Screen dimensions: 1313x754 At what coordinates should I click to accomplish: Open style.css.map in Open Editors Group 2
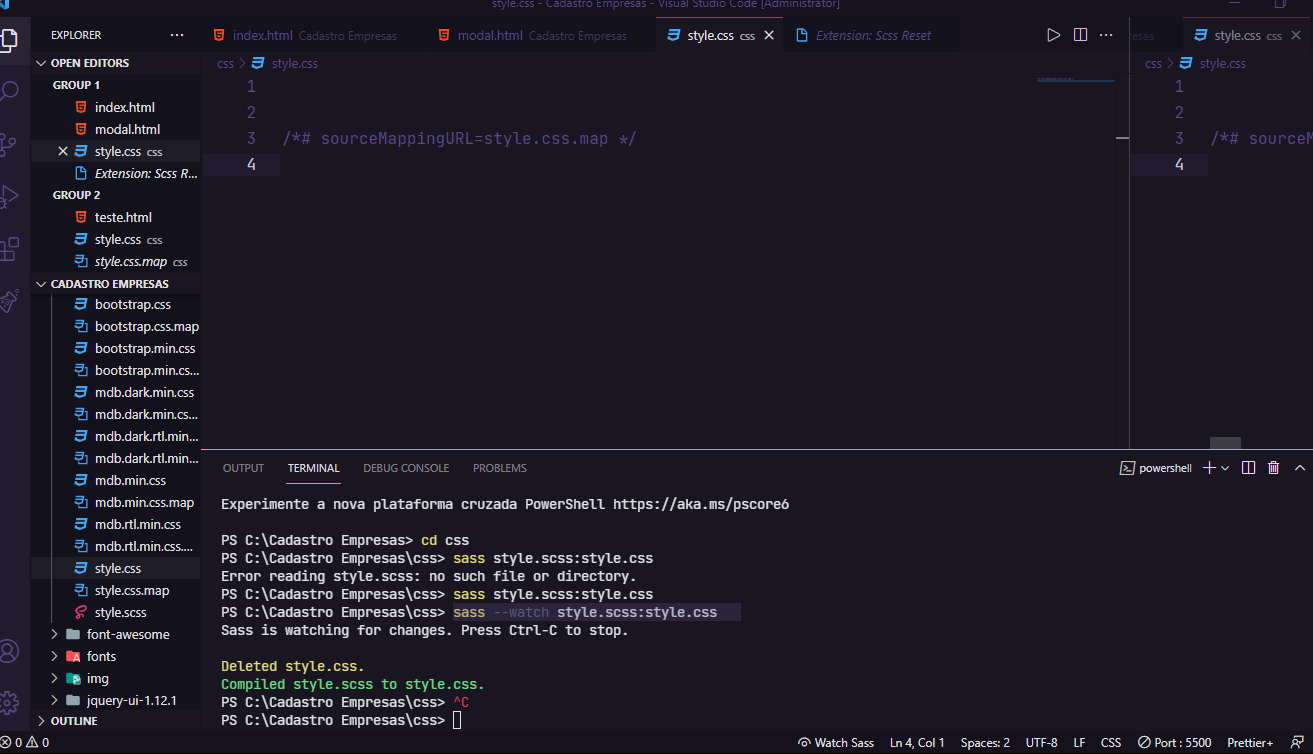pyautogui.click(x=130, y=261)
